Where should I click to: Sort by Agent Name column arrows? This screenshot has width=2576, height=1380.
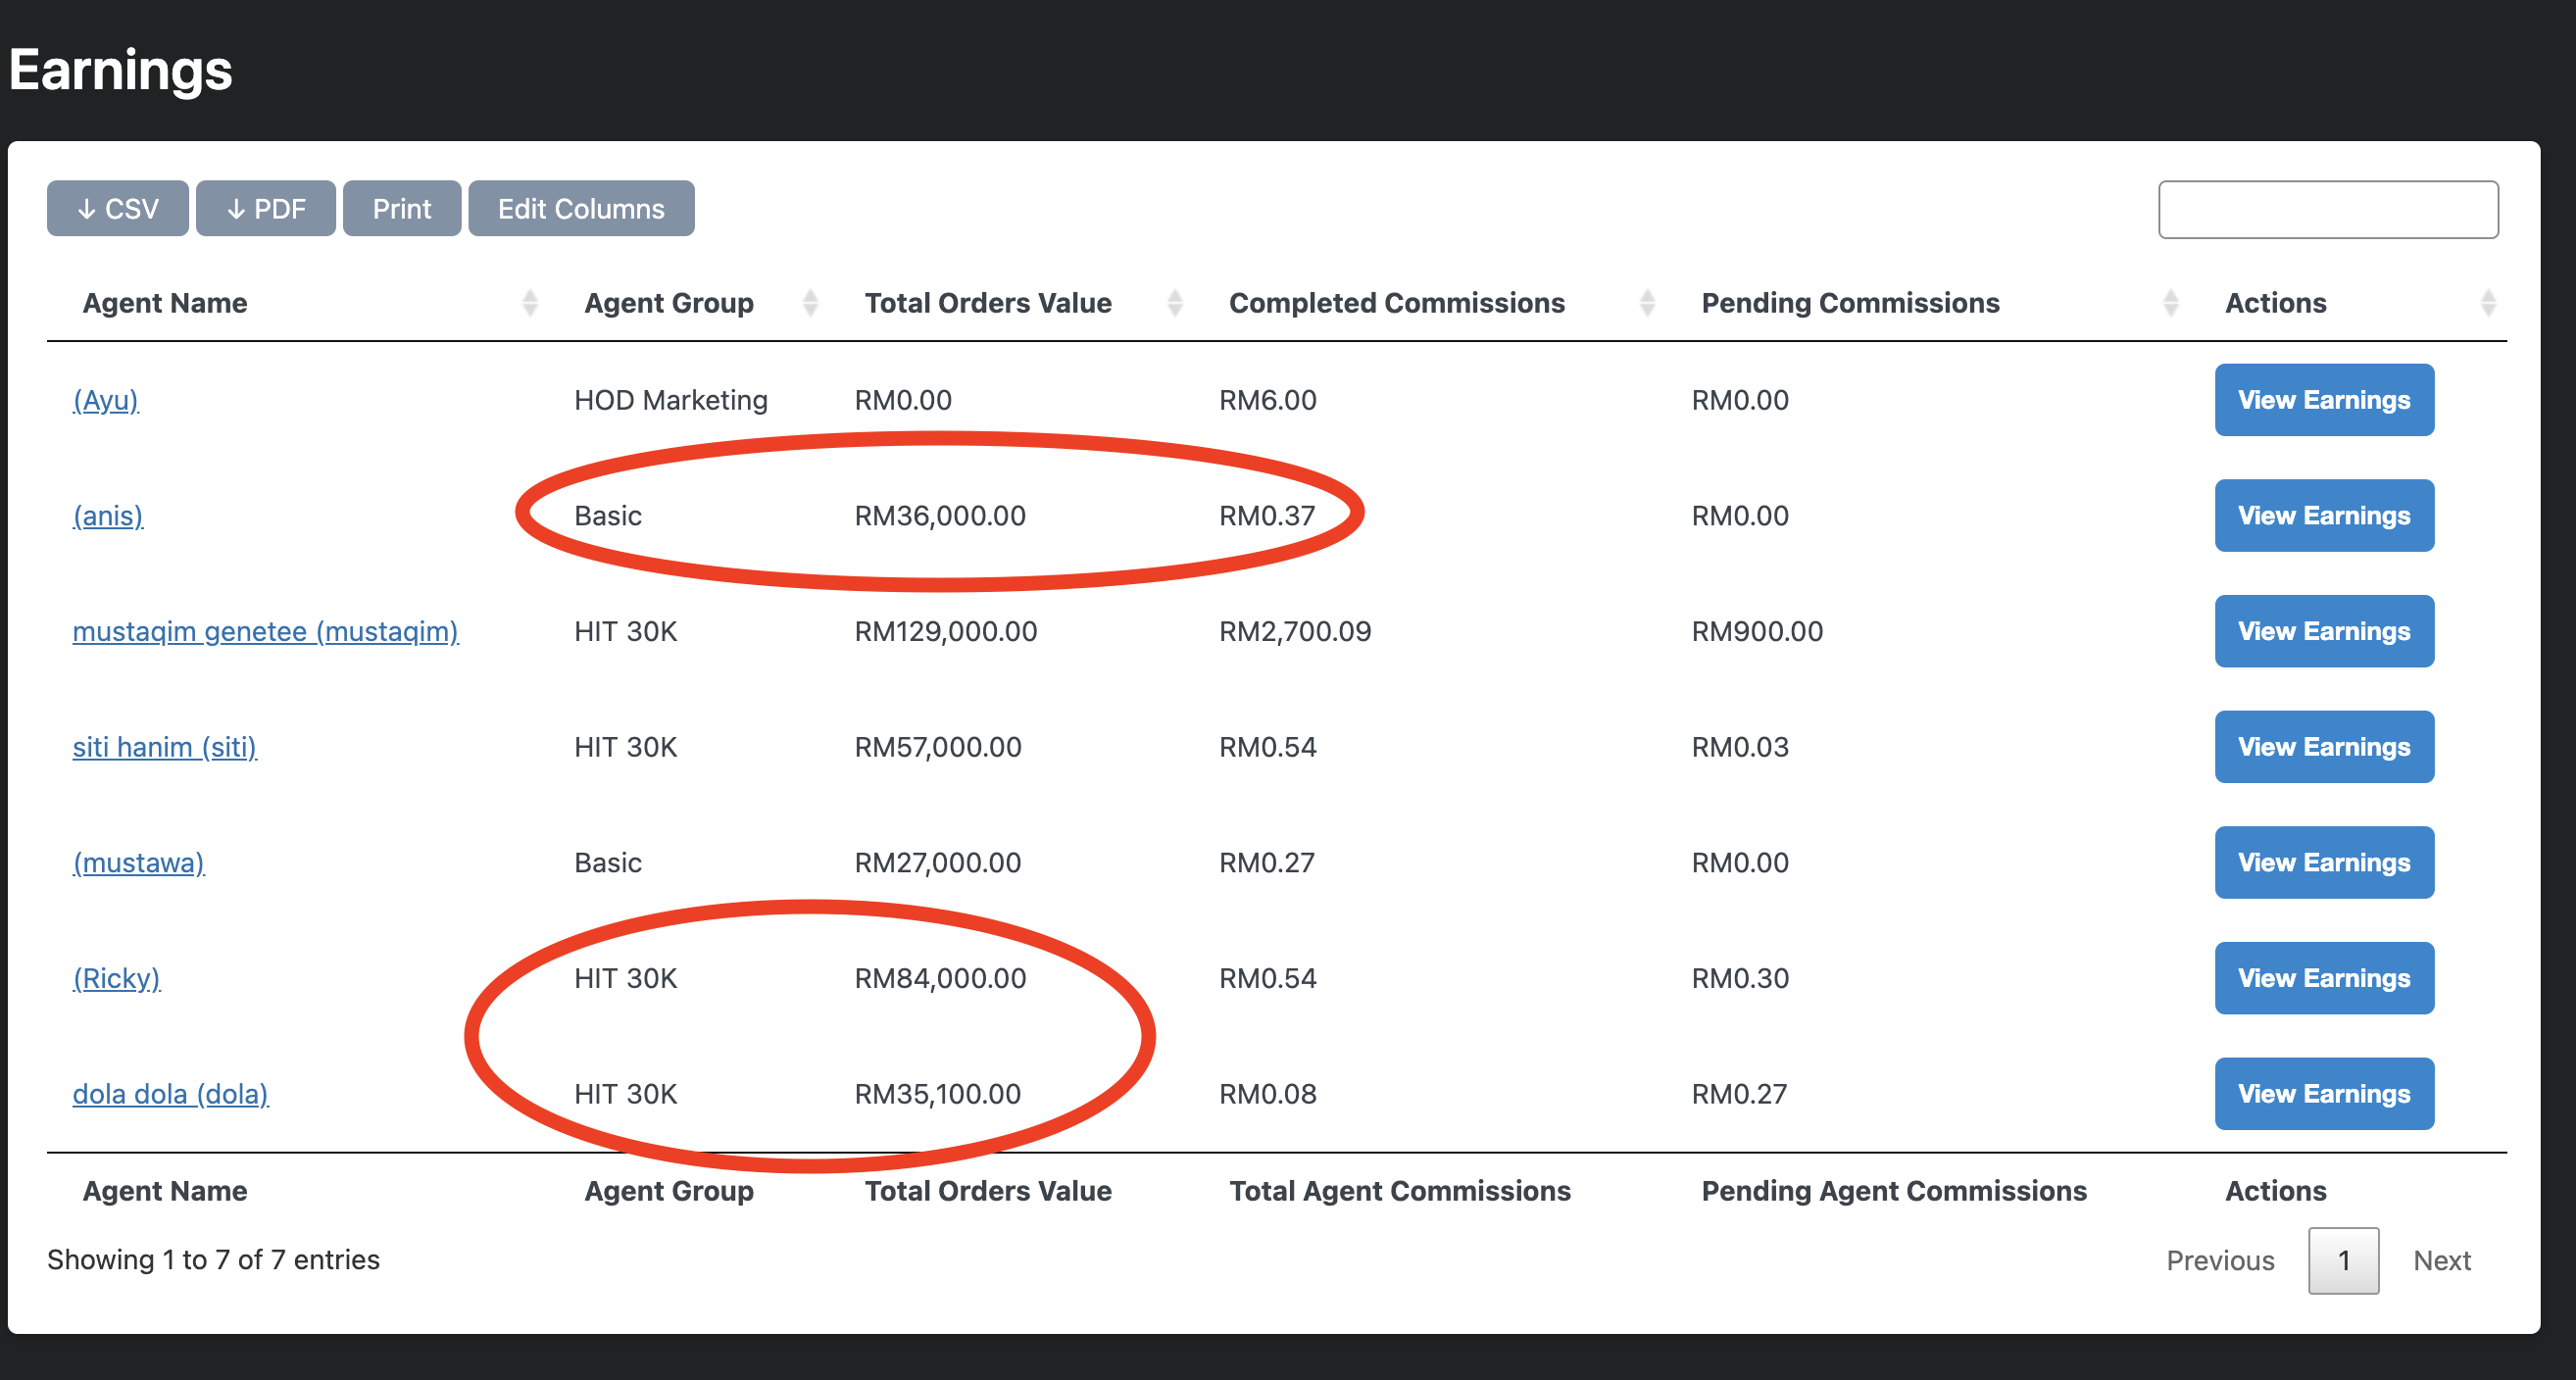[x=530, y=303]
